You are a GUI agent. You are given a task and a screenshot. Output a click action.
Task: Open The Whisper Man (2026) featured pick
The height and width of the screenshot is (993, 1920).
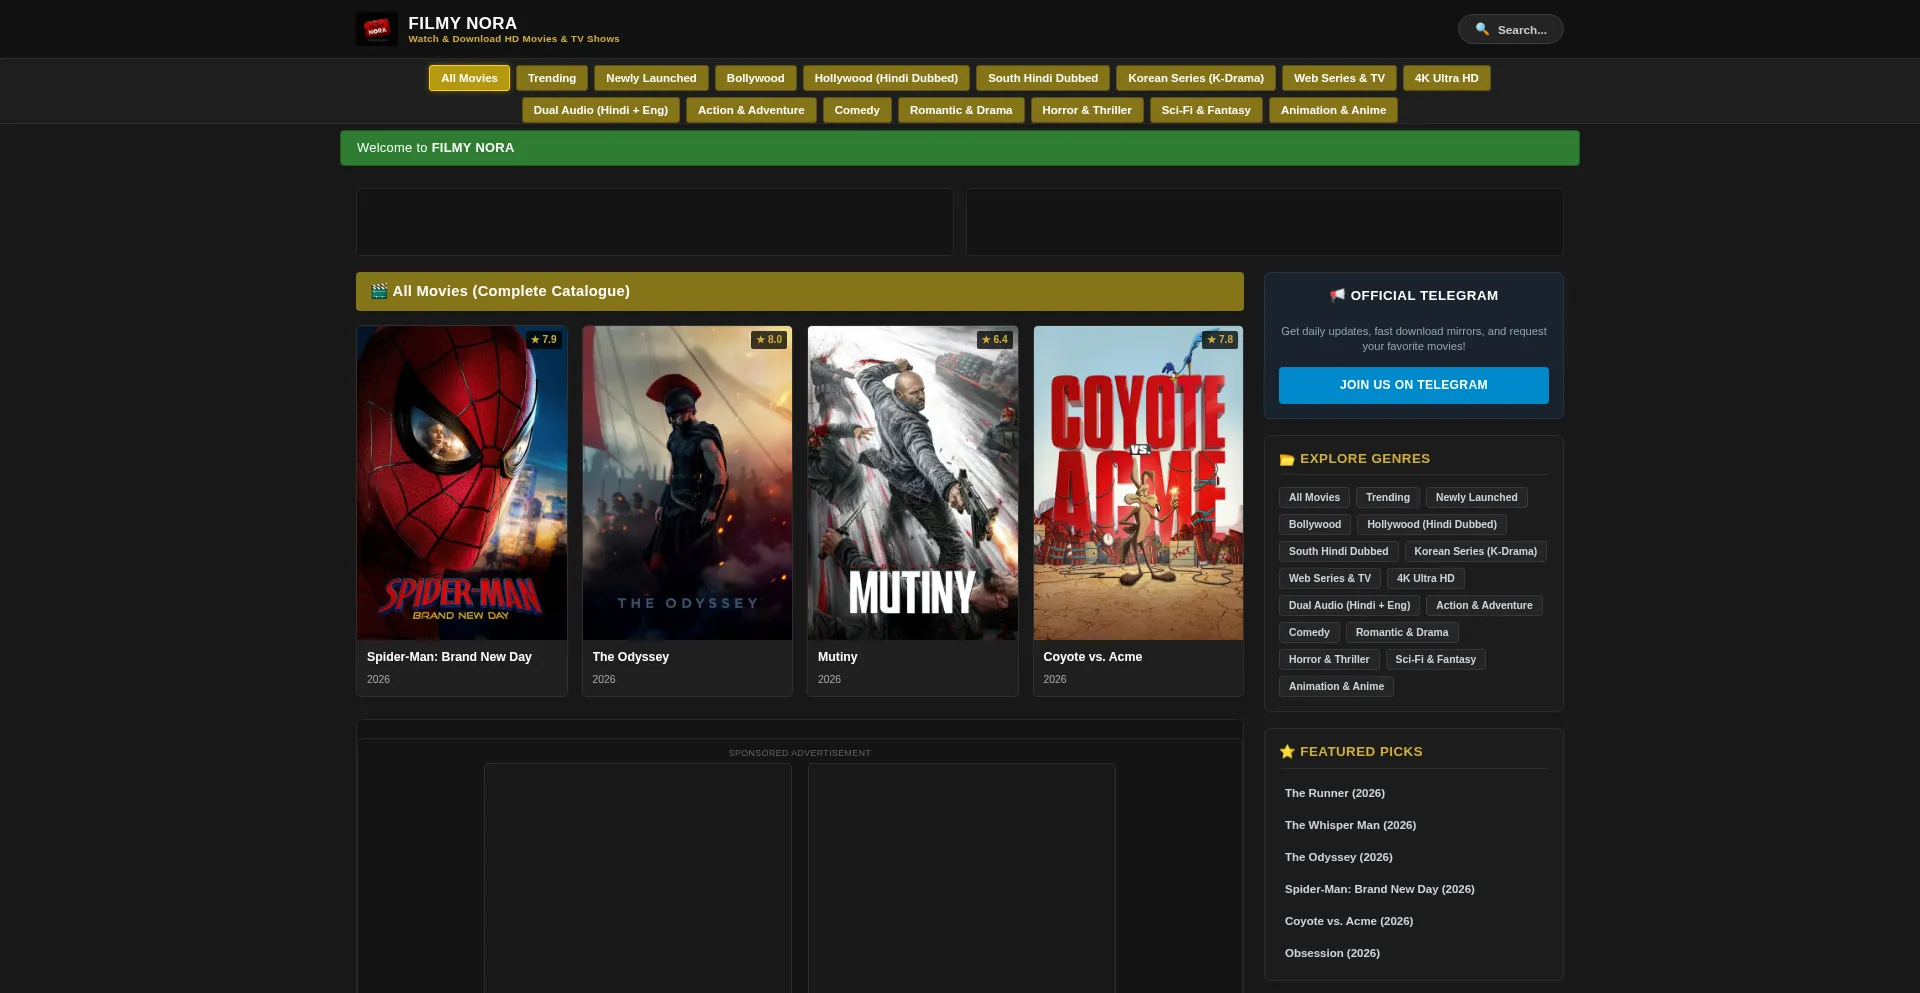coord(1350,825)
